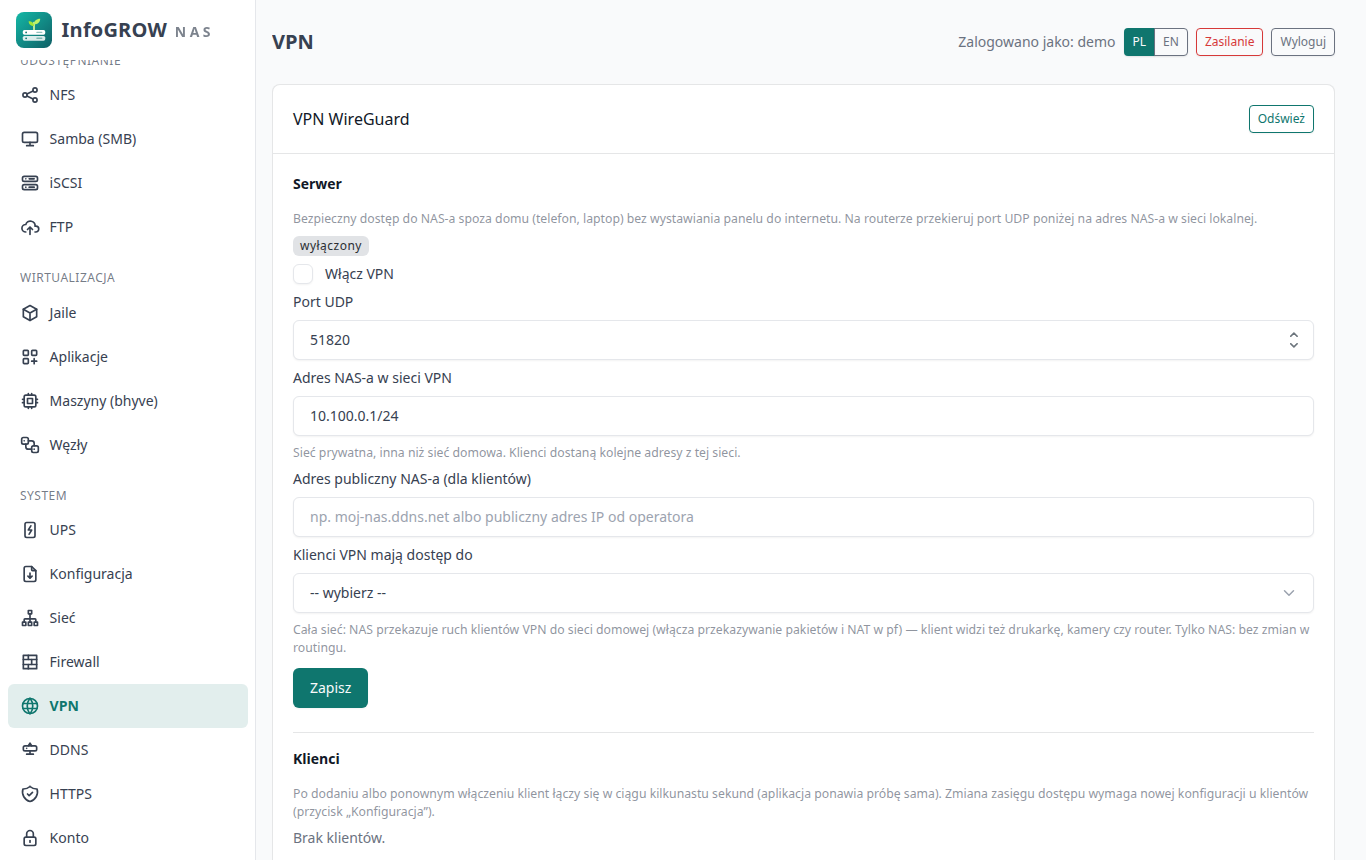The height and width of the screenshot is (860, 1366).
Task: Click the Brak klientów. text
Action: click(x=339, y=837)
